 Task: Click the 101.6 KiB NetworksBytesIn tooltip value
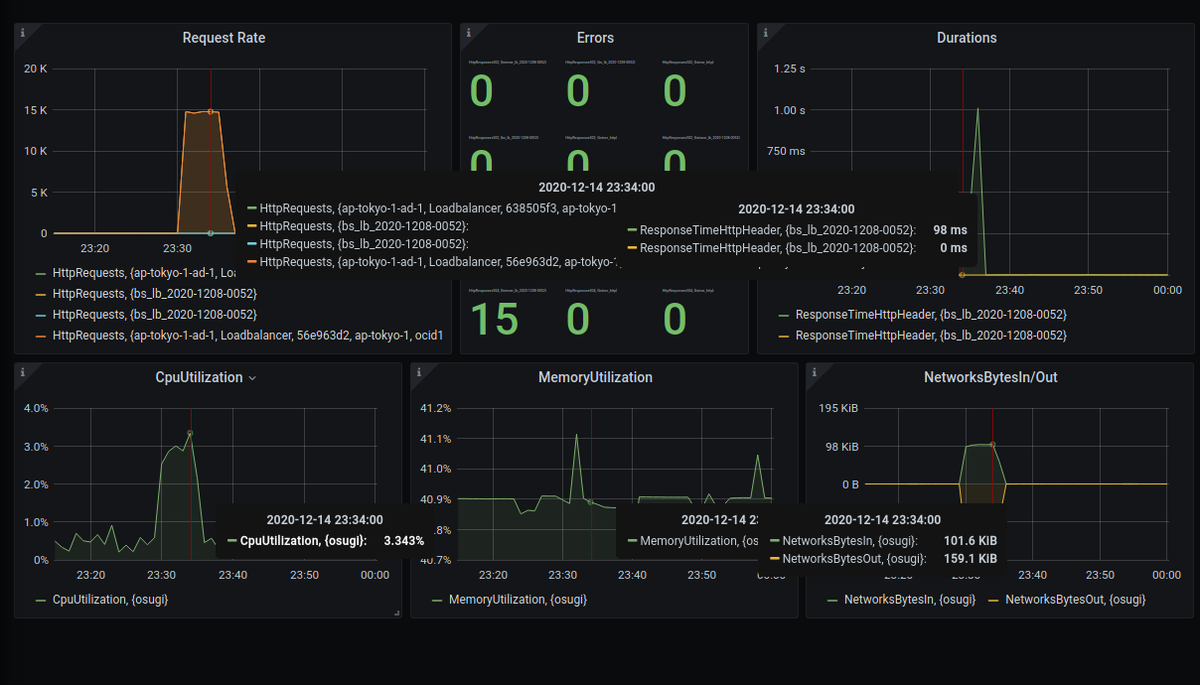(x=970, y=541)
